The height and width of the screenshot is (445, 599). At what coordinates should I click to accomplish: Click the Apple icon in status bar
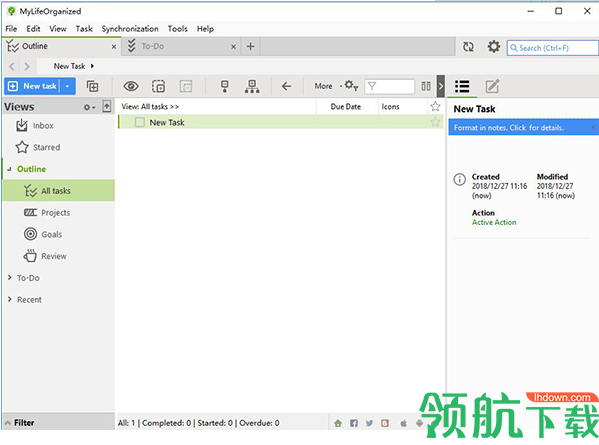point(403,423)
